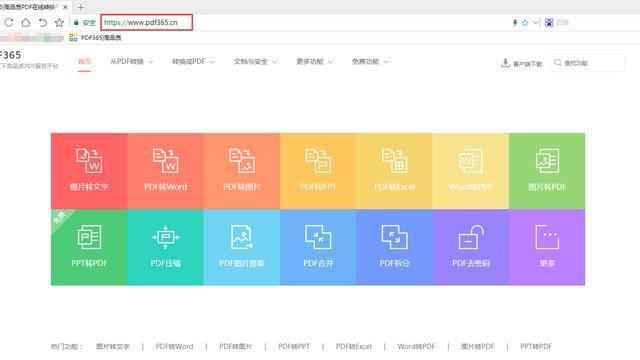Click the magnifier icon in site search

[x=558, y=62]
